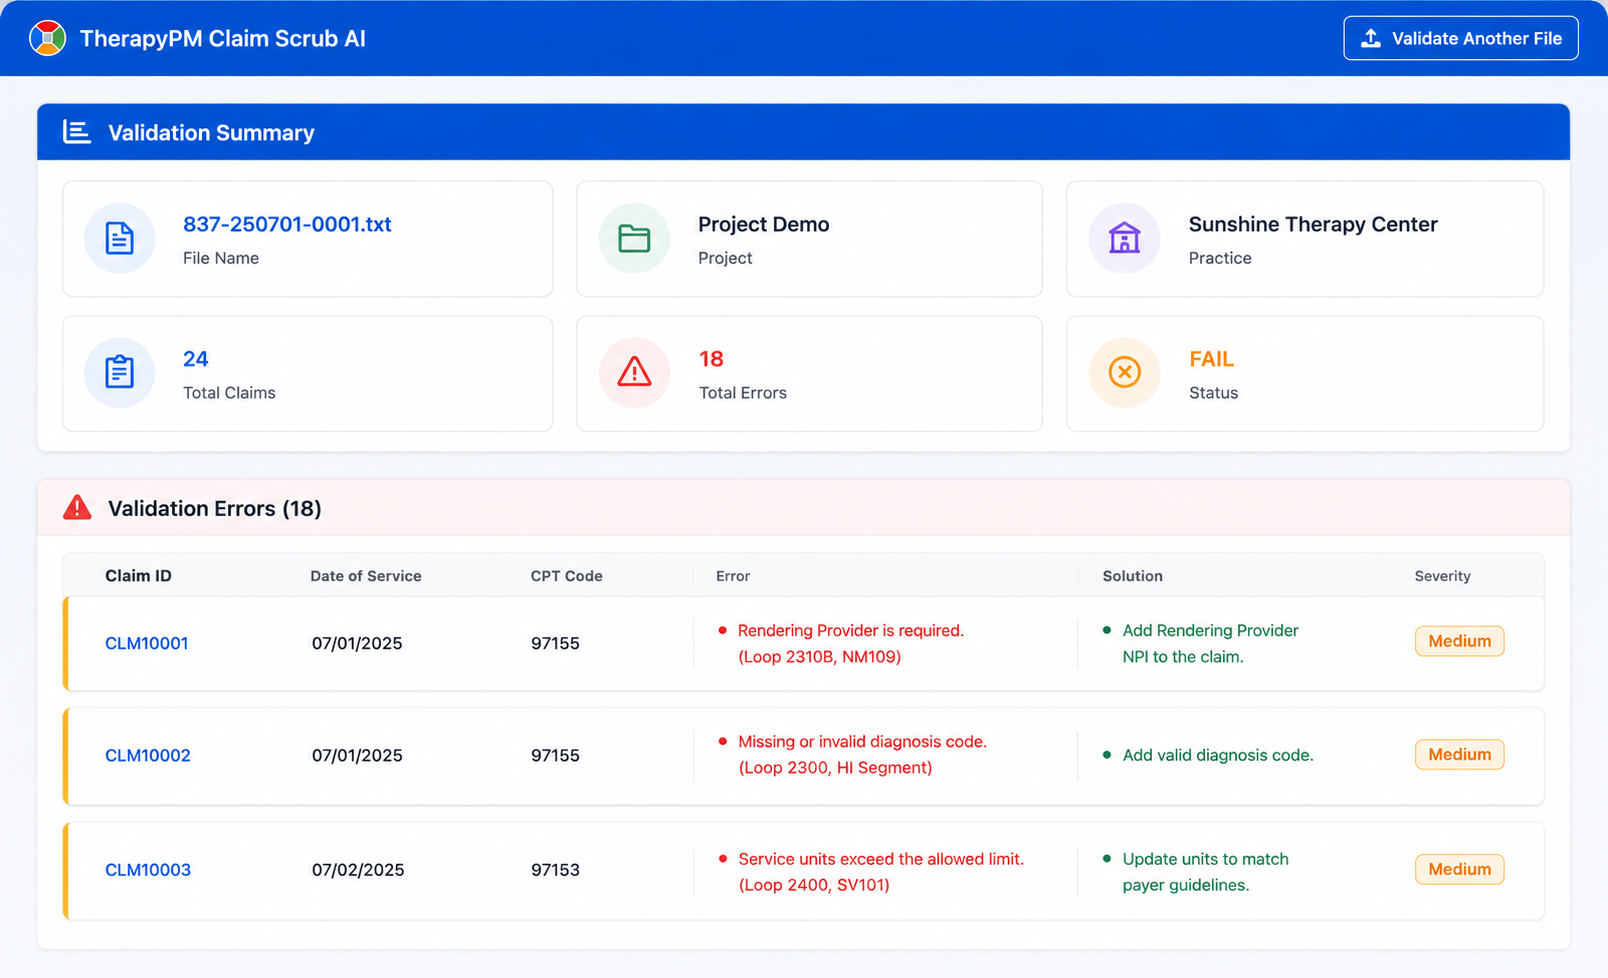This screenshot has height=978, width=1608.
Task: Click CPT code 97155 in CLM10002 row
Action: 555,755
